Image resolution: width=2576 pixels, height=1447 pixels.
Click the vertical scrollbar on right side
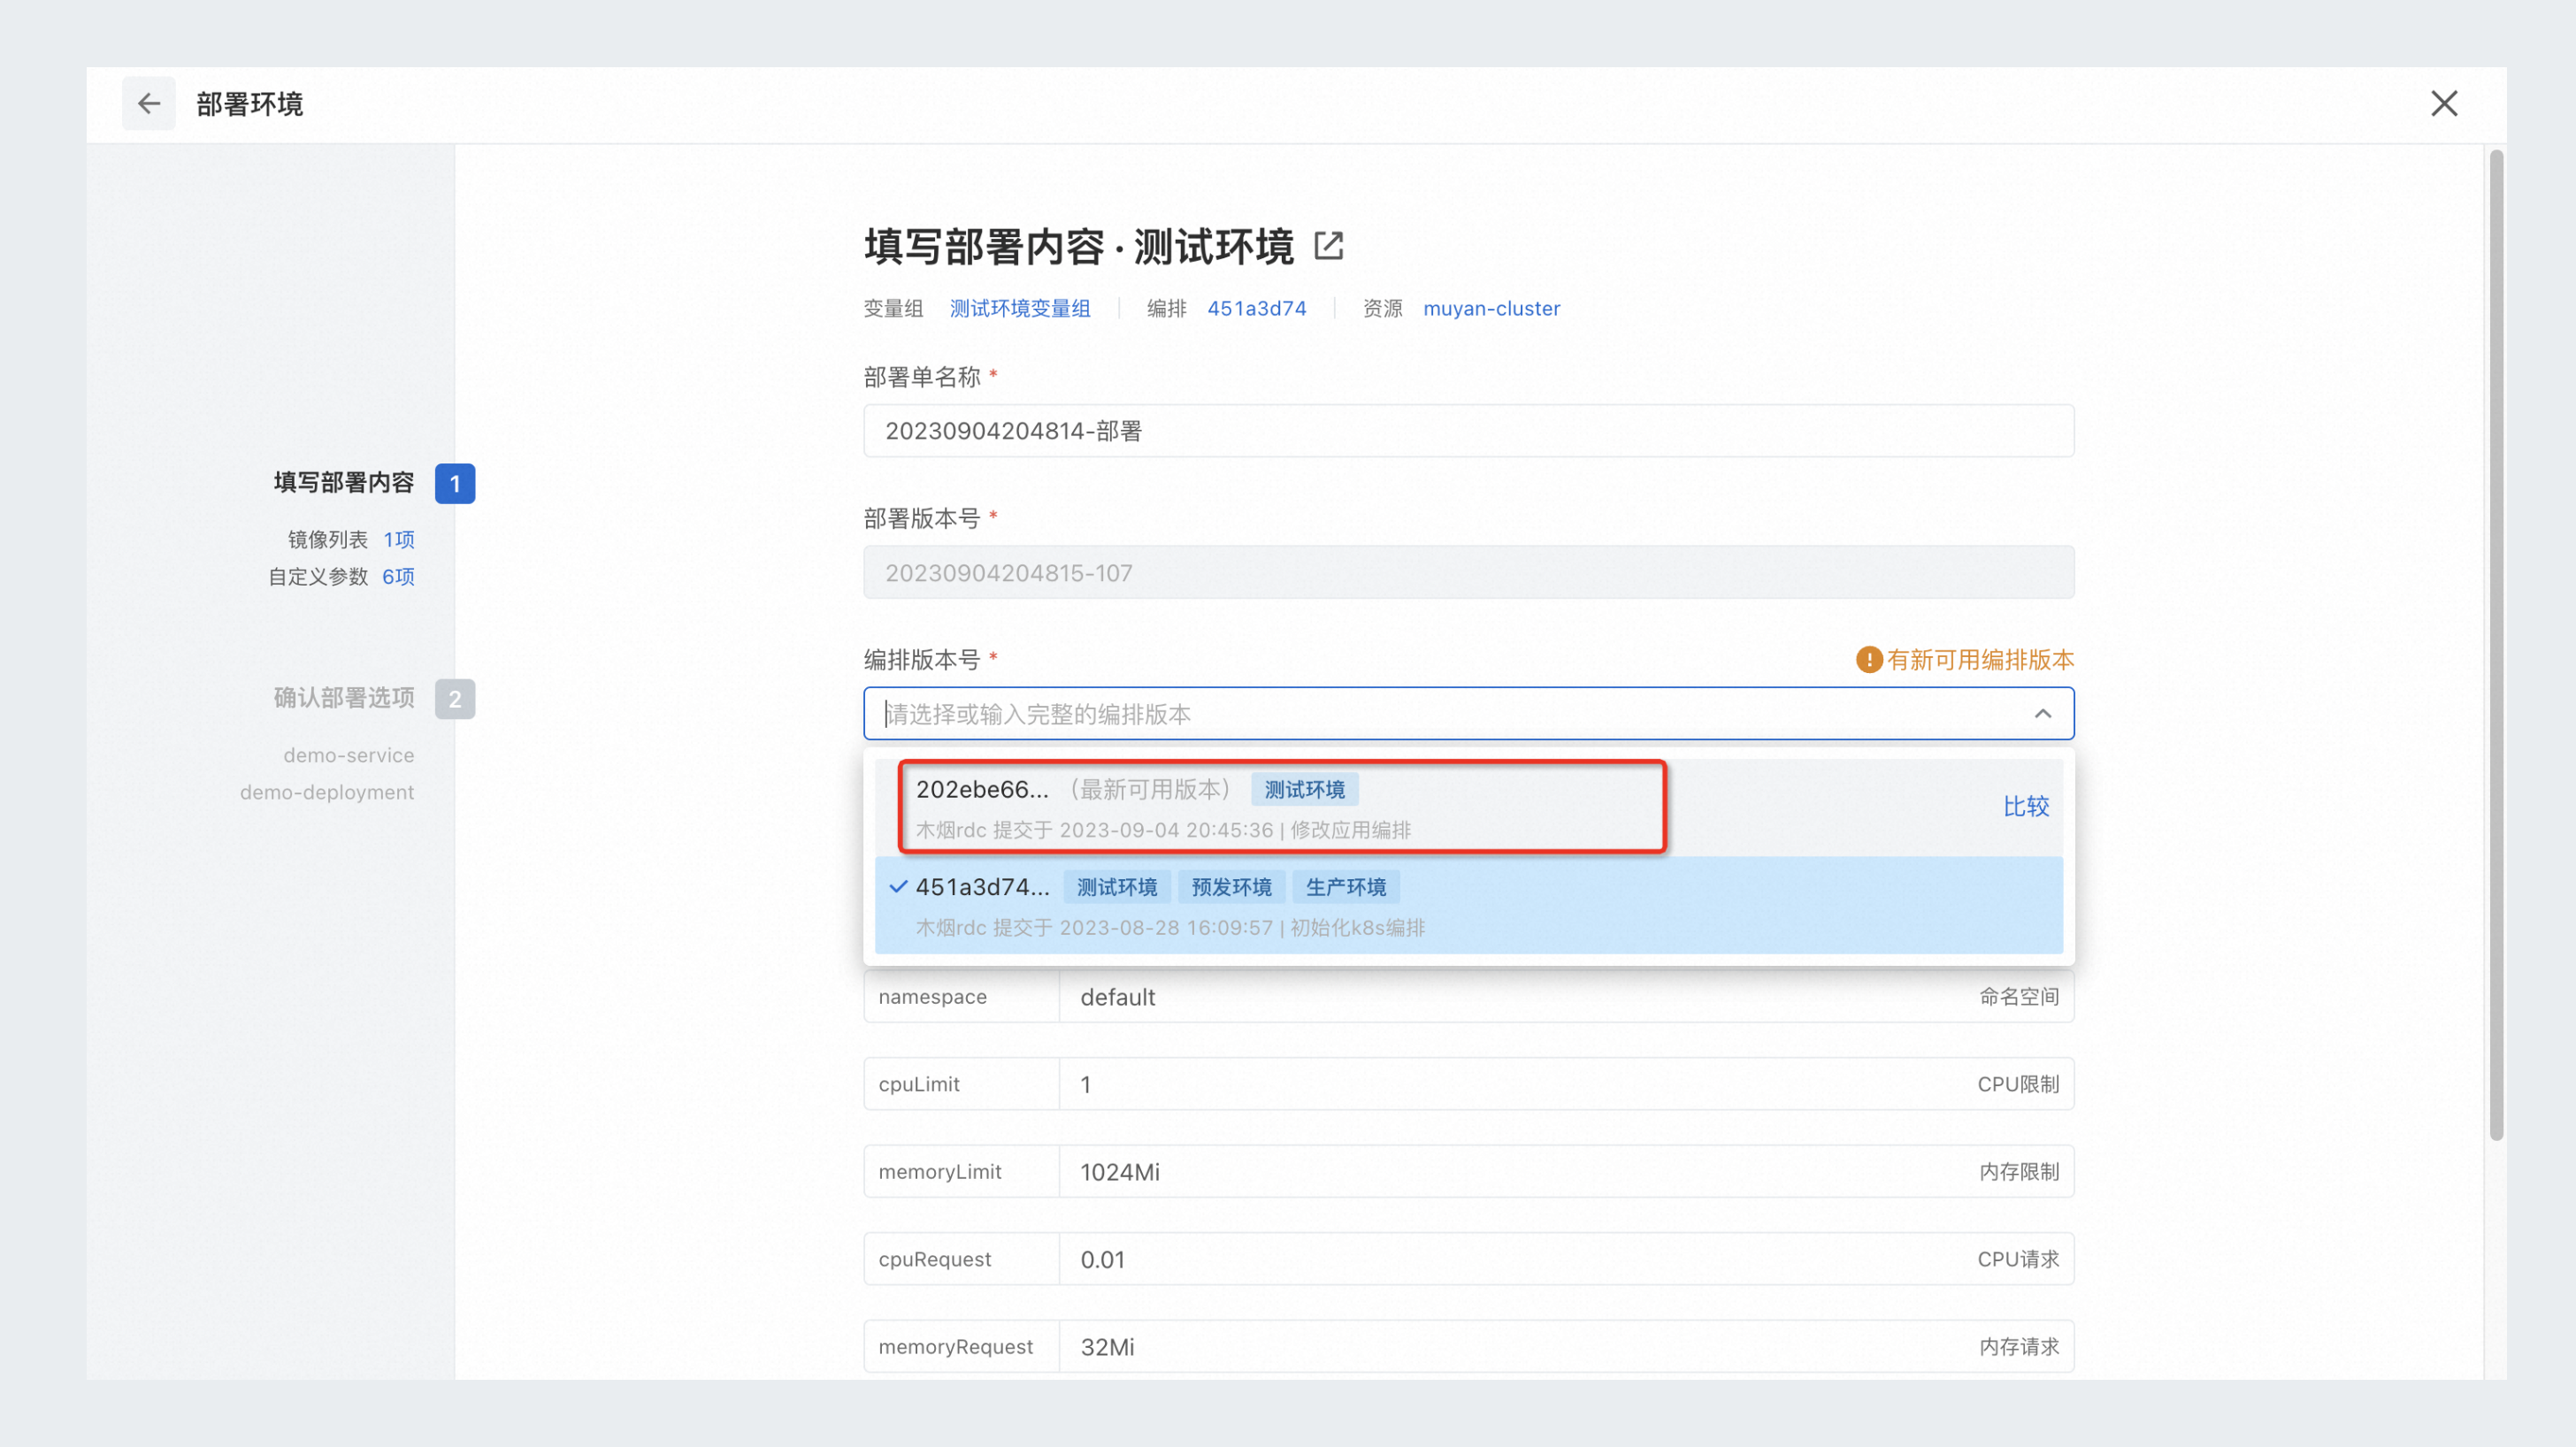[x=2496, y=645]
